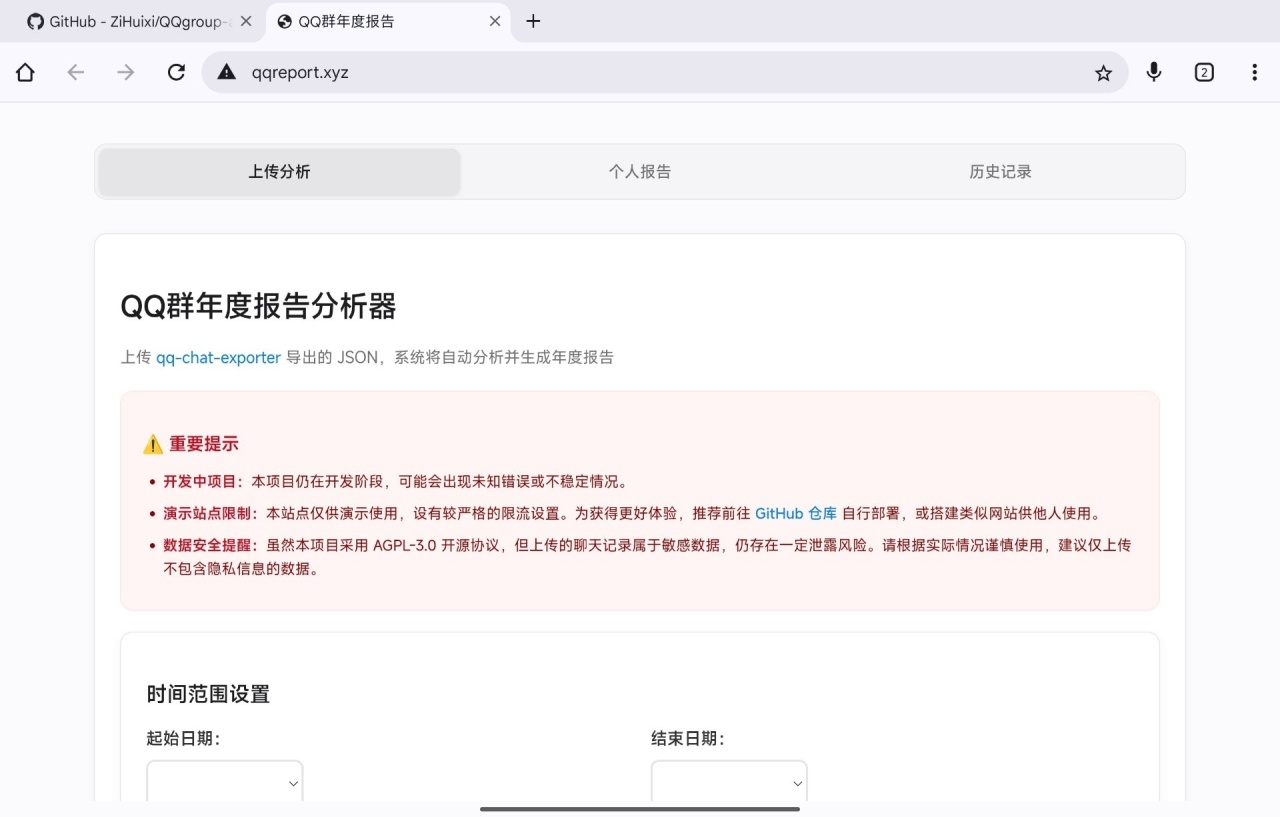This screenshot has height=817, width=1280.
Task: Click the 结束日期 field label
Action: [x=688, y=739]
